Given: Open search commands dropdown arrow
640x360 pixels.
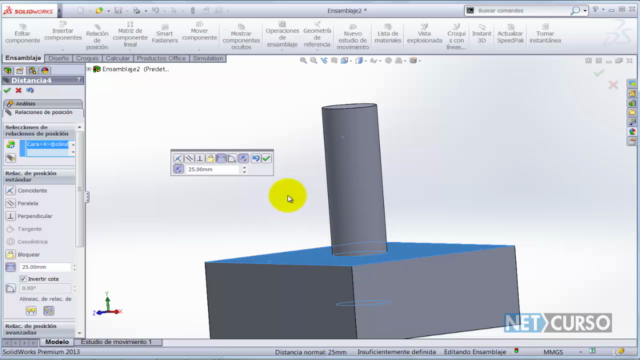Looking at the screenshot, I should point(585,11).
